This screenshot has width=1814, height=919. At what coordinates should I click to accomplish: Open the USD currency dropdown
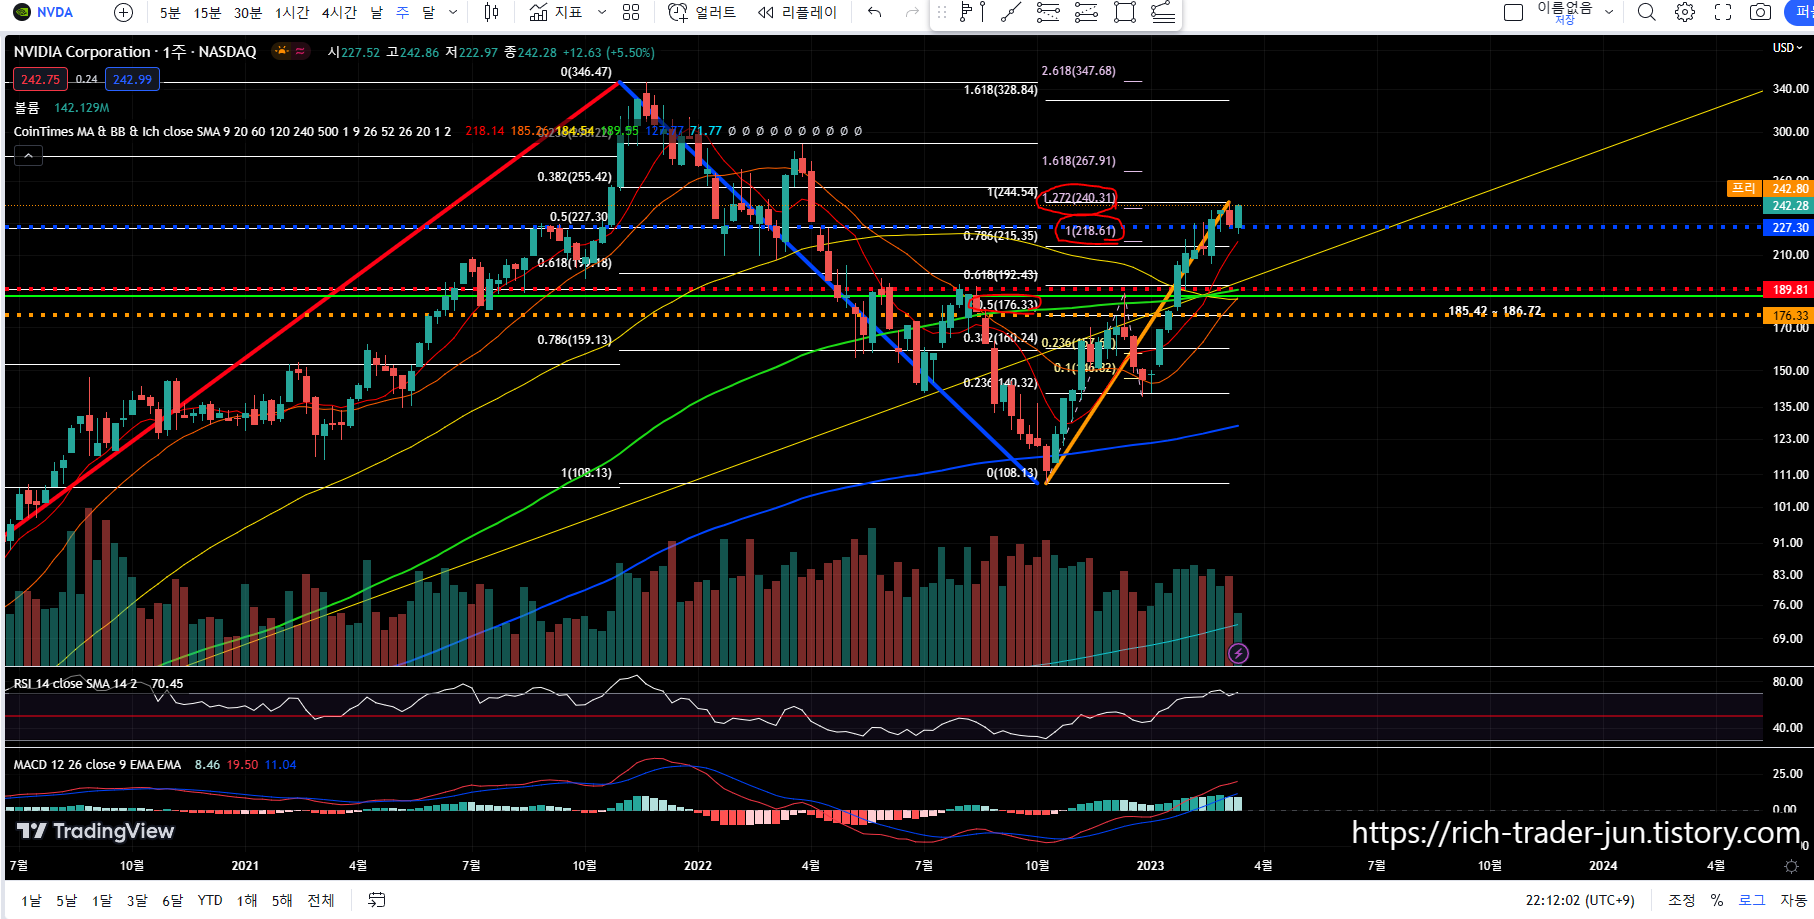click(1787, 47)
